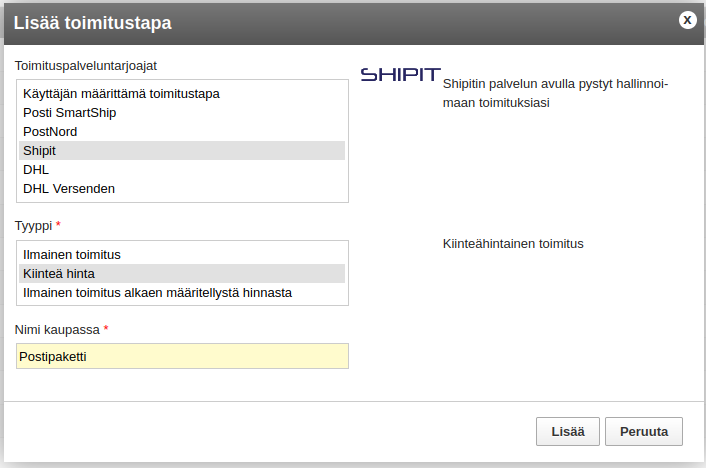
Task: Pick PostNord in delivery providers list
Action: pos(182,132)
